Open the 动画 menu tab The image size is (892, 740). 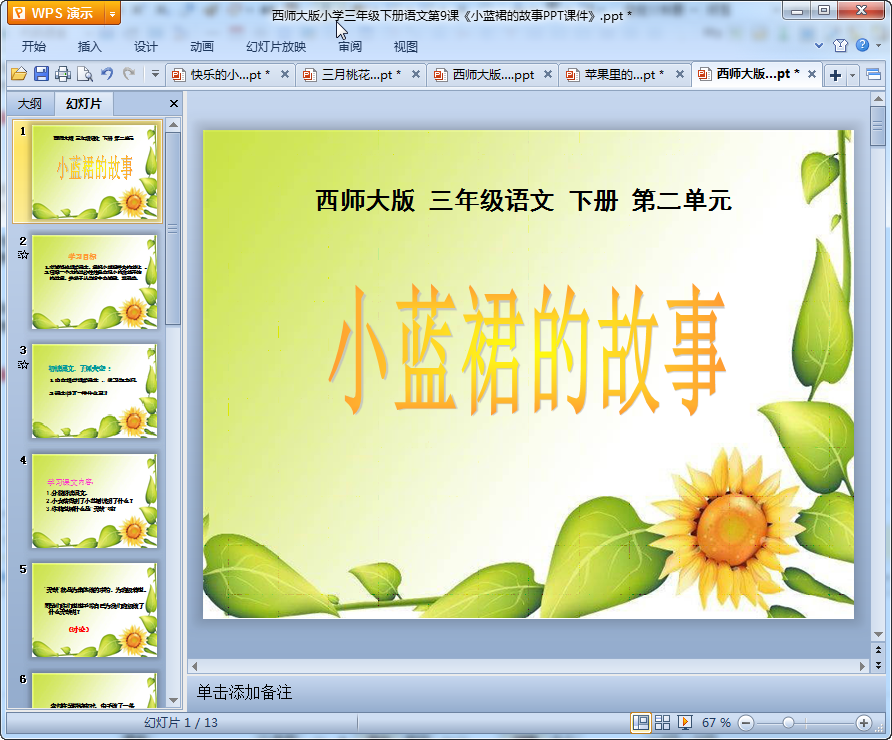(202, 47)
